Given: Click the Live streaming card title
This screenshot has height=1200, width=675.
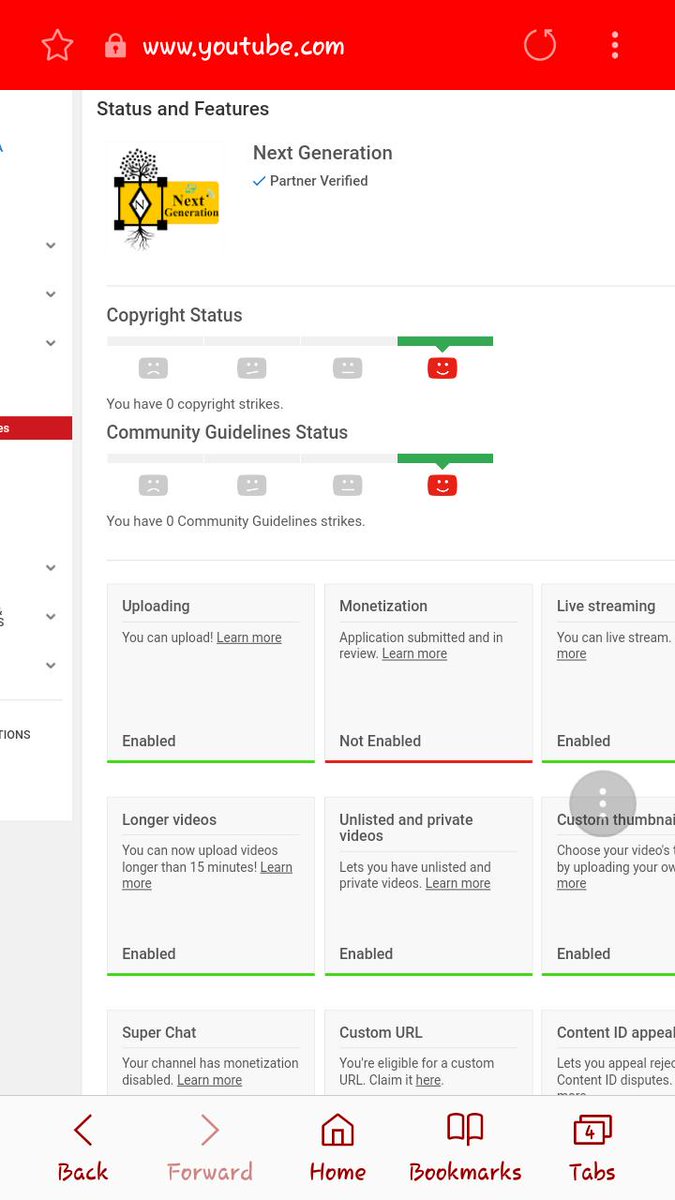Looking at the screenshot, I should tap(606, 606).
